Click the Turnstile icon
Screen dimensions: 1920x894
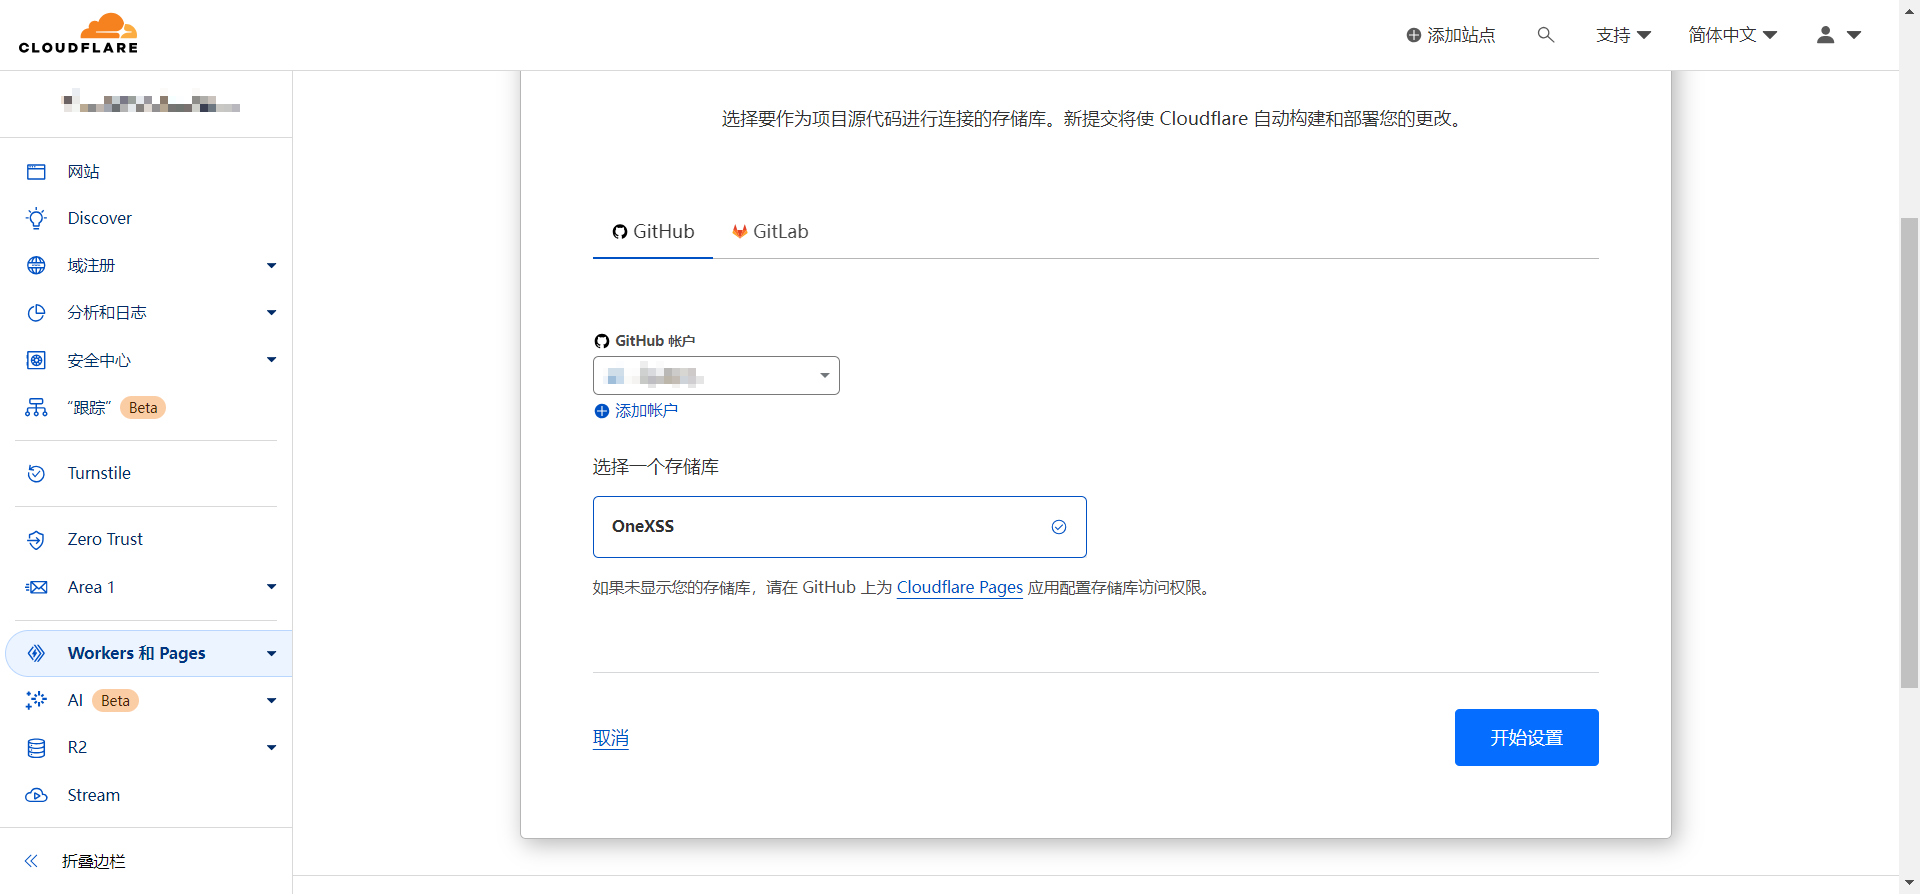[x=36, y=473]
